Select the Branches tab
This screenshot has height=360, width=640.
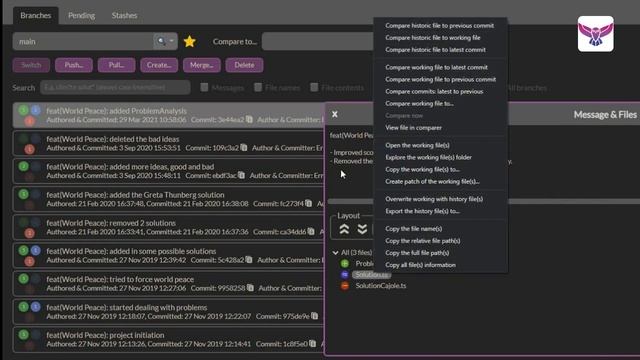pyautogui.click(x=36, y=16)
